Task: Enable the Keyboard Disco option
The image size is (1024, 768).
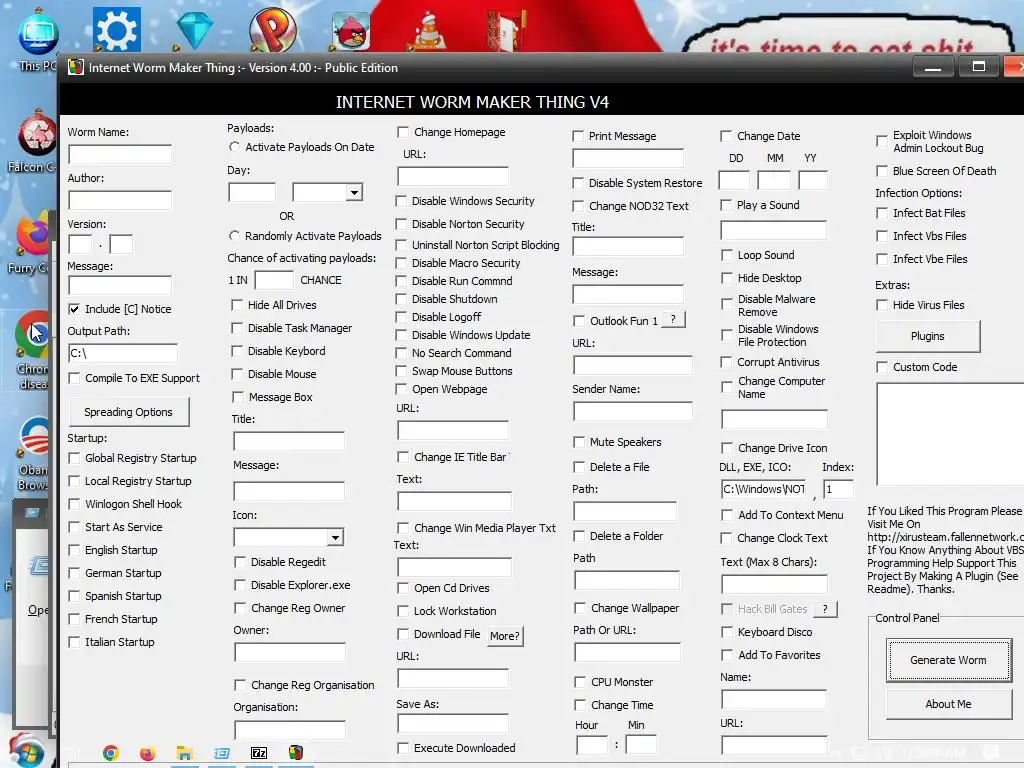Action: point(727,632)
